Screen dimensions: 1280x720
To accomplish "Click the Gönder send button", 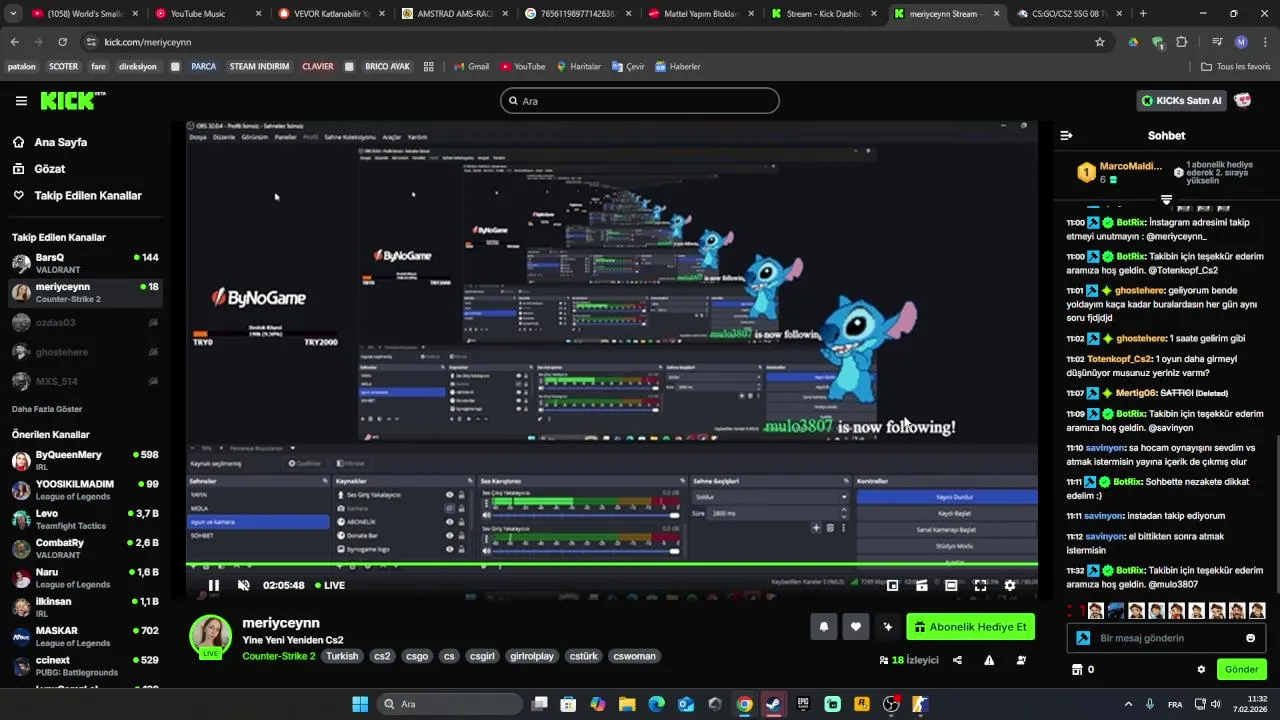I will pos(1241,669).
